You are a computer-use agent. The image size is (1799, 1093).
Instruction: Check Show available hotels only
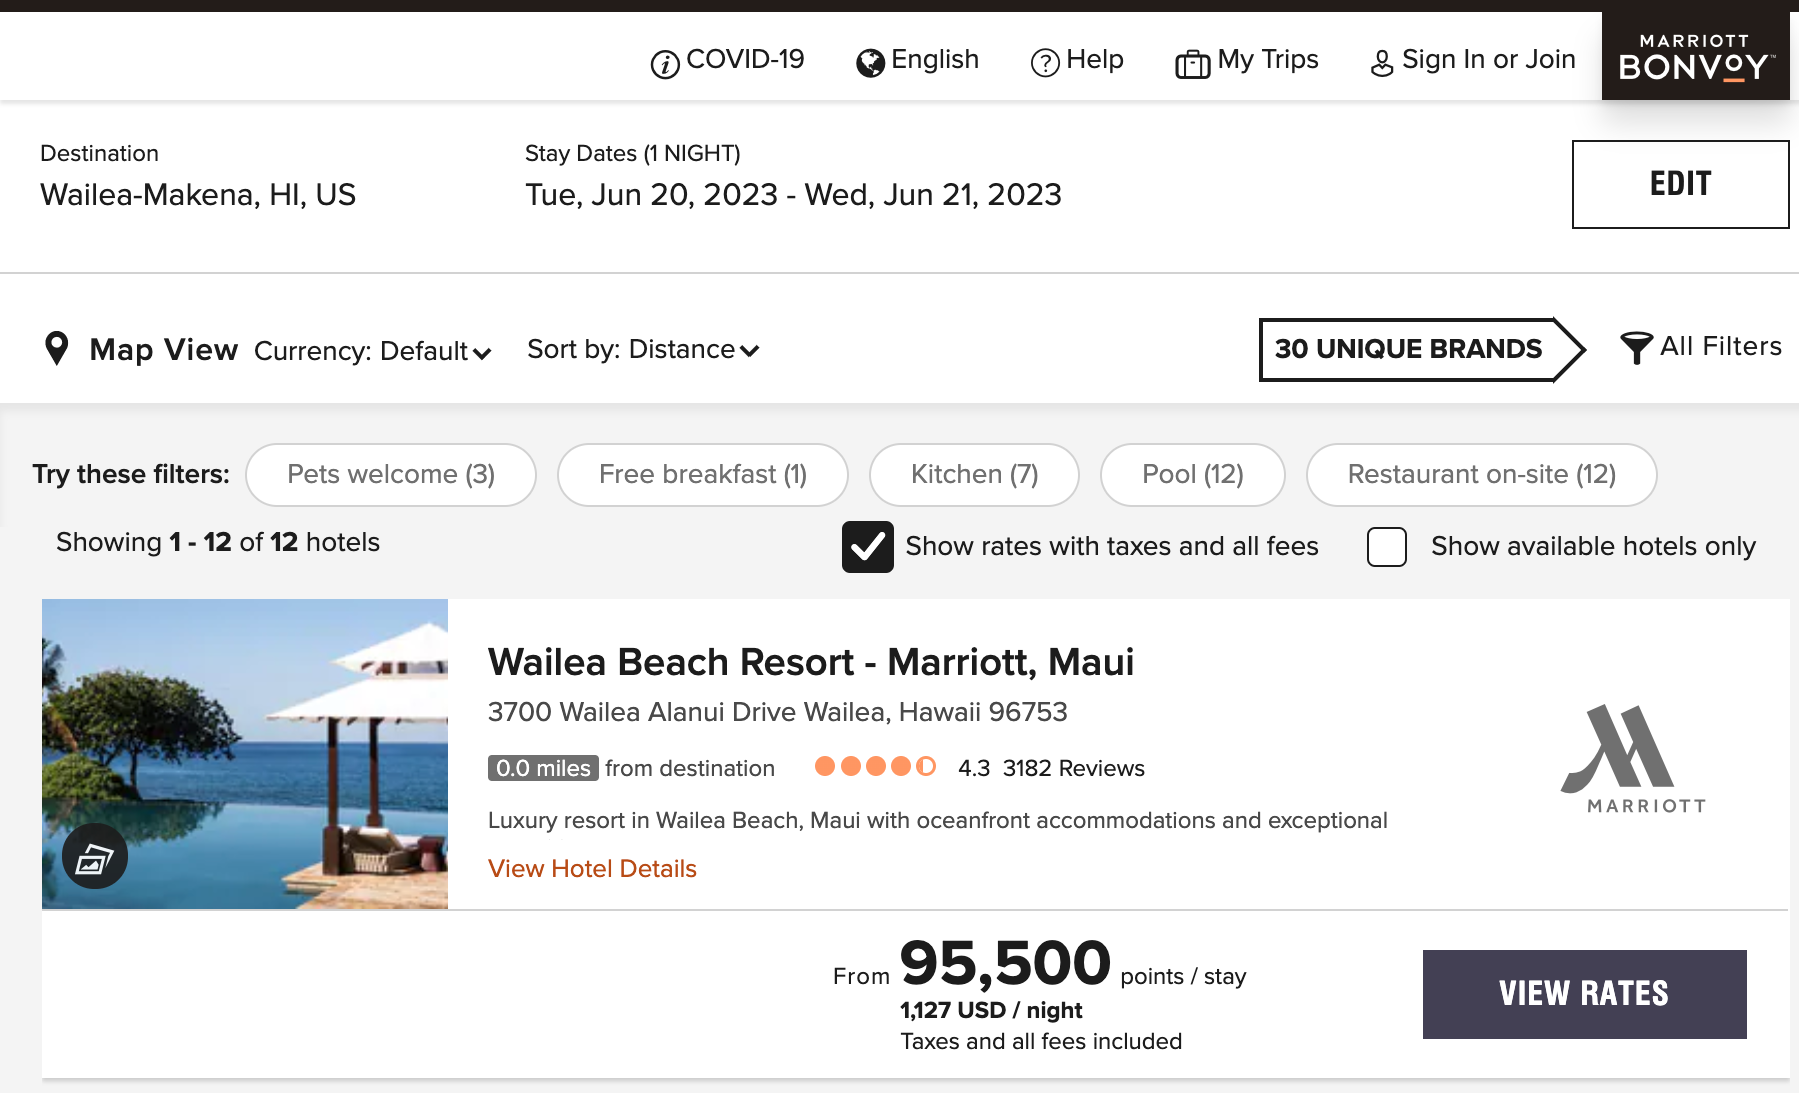1387,547
